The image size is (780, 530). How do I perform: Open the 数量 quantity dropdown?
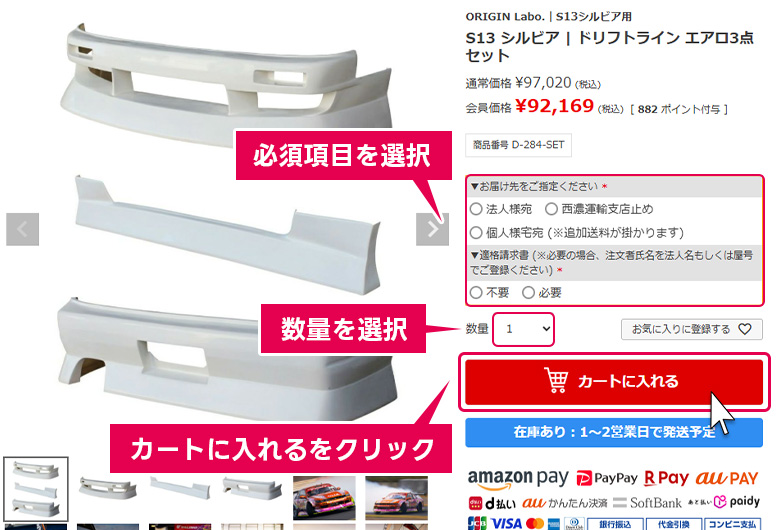tap(523, 329)
